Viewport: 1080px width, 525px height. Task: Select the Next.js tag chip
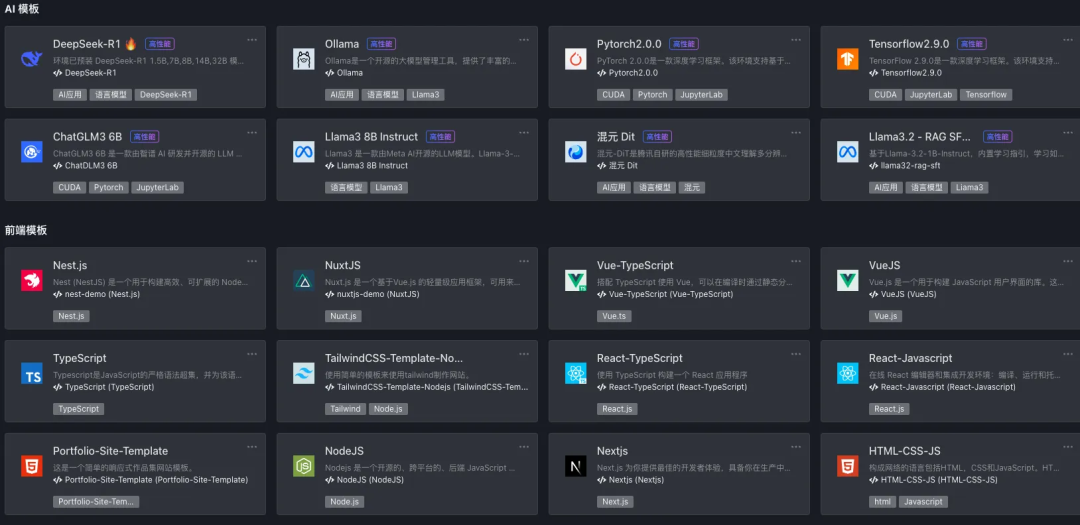(614, 502)
